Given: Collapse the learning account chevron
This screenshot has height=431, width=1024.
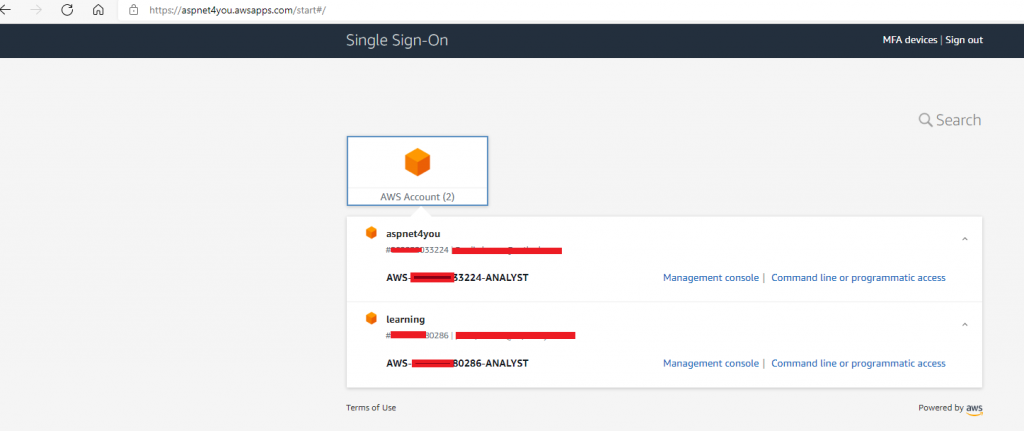Looking at the screenshot, I should (965, 325).
